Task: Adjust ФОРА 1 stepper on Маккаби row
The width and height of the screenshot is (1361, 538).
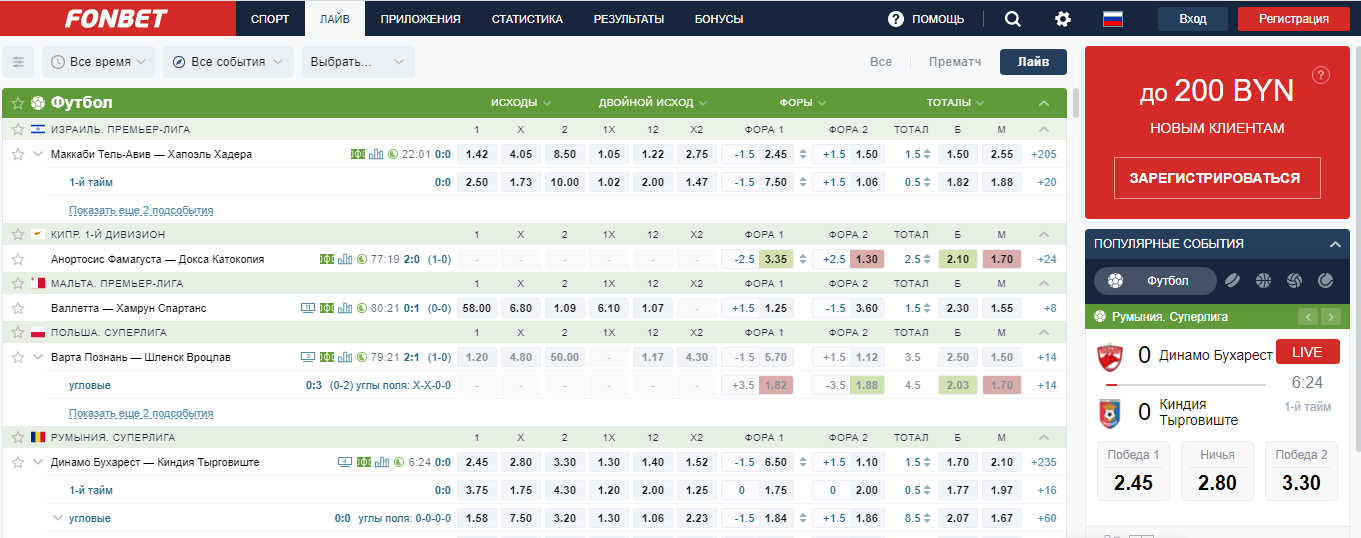Action: pos(802,154)
